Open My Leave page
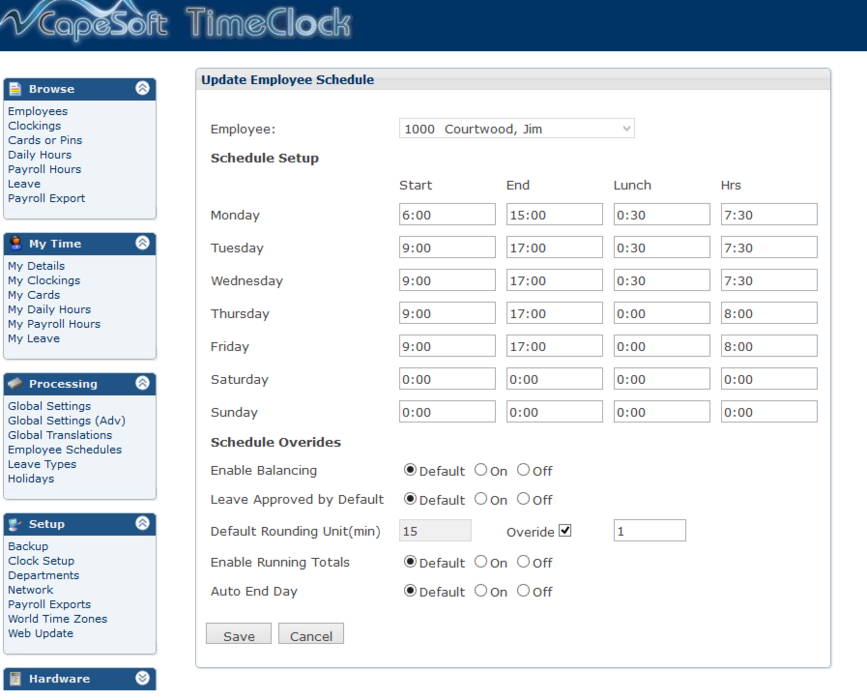The height and width of the screenshot is (700, 867). (34, 338)
